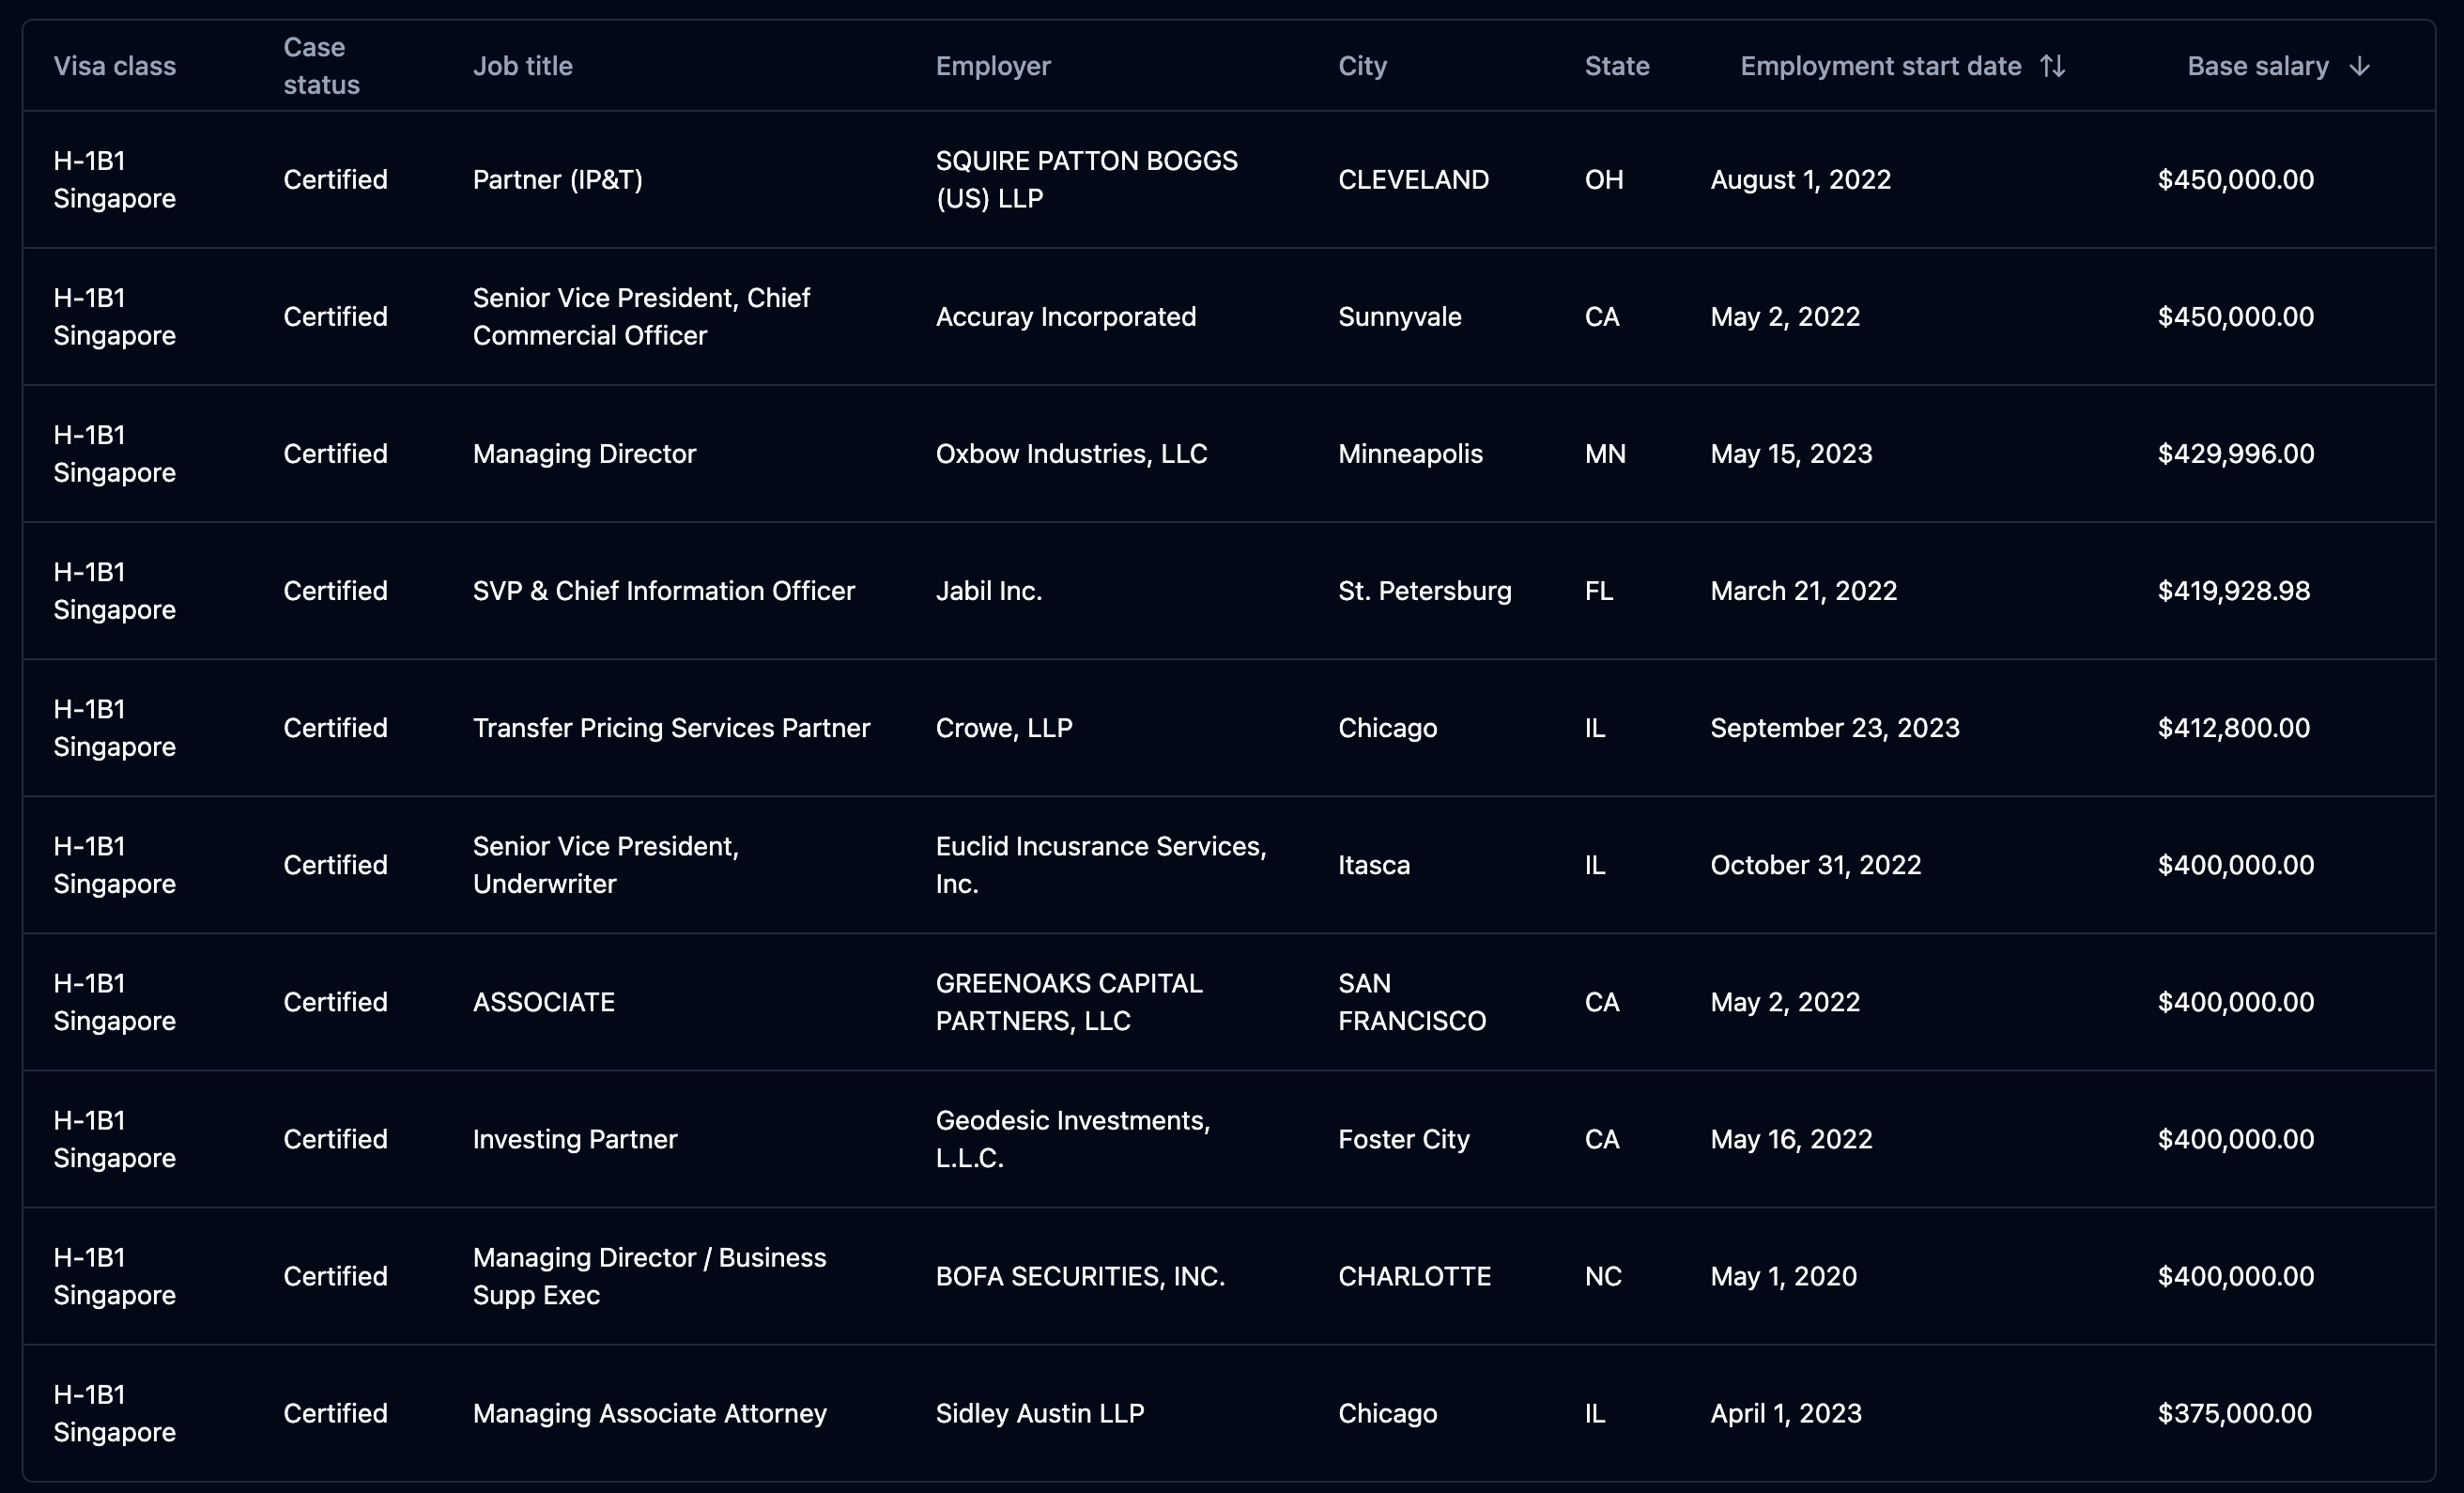The height and width of the screenshot is (1493, 2464).
Task: Click the Visa class column header
Action: coord(114,66)
